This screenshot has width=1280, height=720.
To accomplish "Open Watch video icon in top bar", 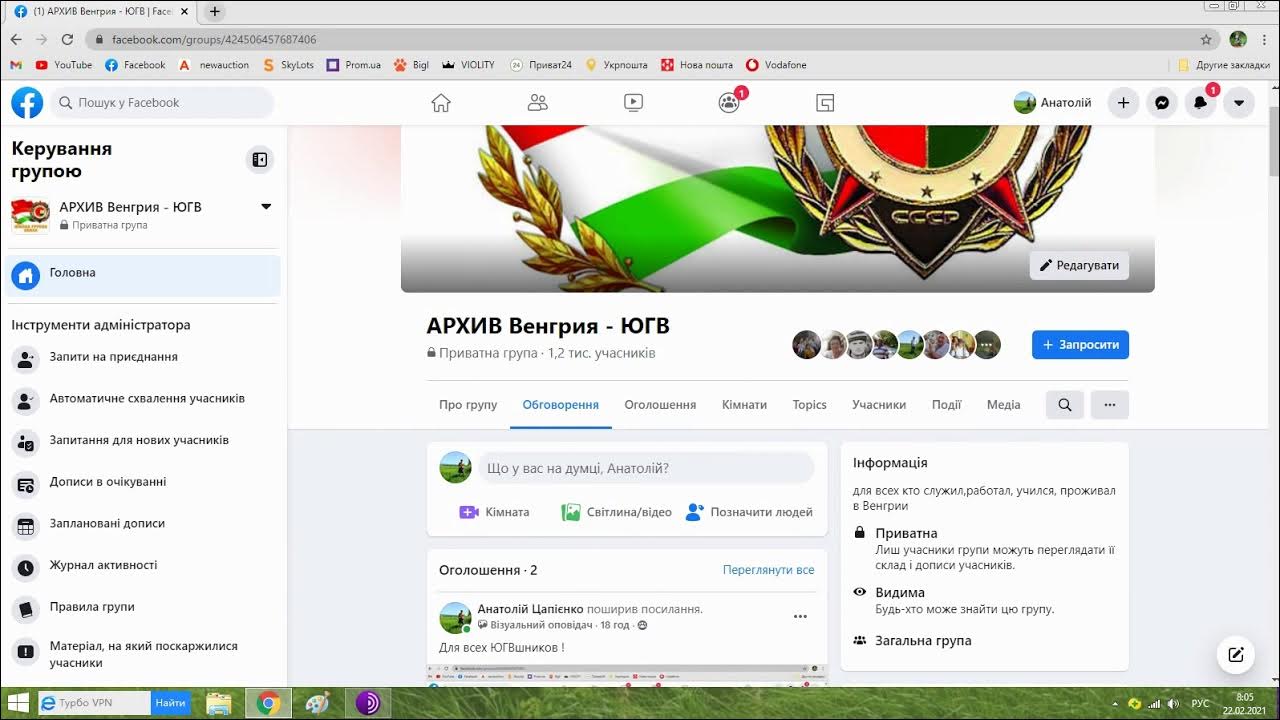I will [x=633, y=102].
